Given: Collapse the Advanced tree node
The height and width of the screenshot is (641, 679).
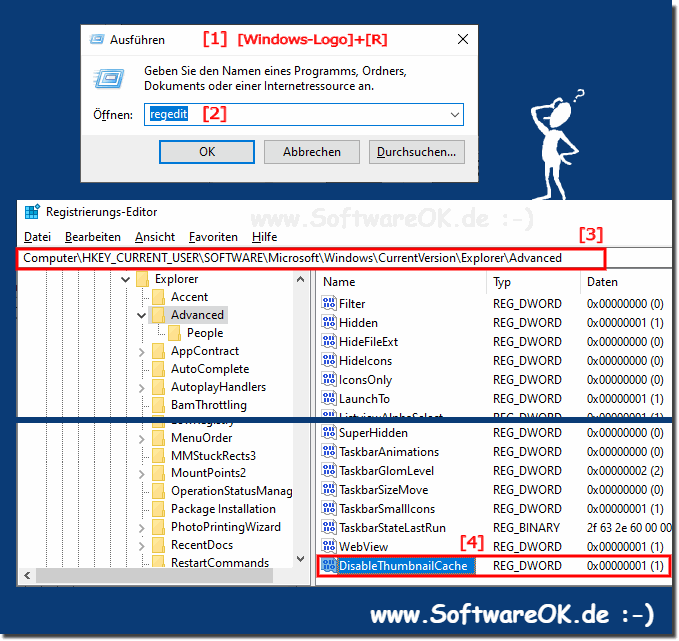Looking at the screenshot, I should [x=141, y=315].
